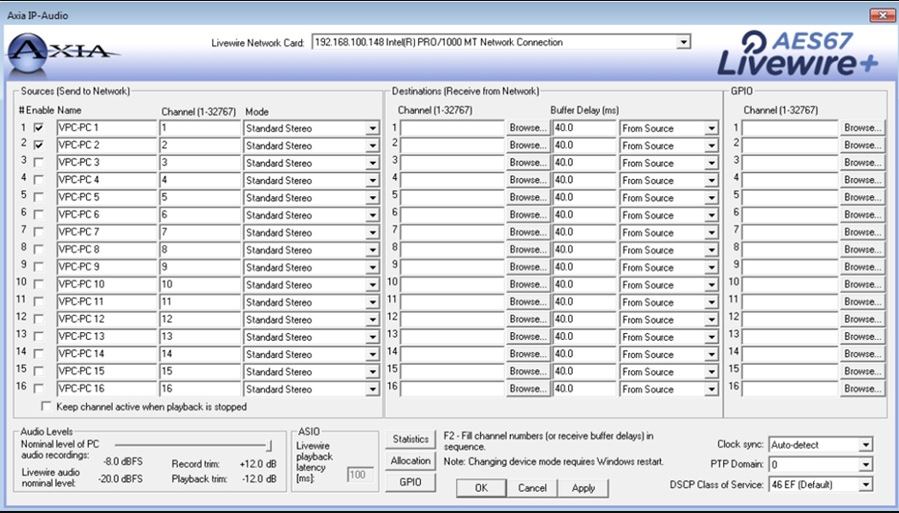
Task: Click Apply to save settings
Action: [x=583, y=488]
